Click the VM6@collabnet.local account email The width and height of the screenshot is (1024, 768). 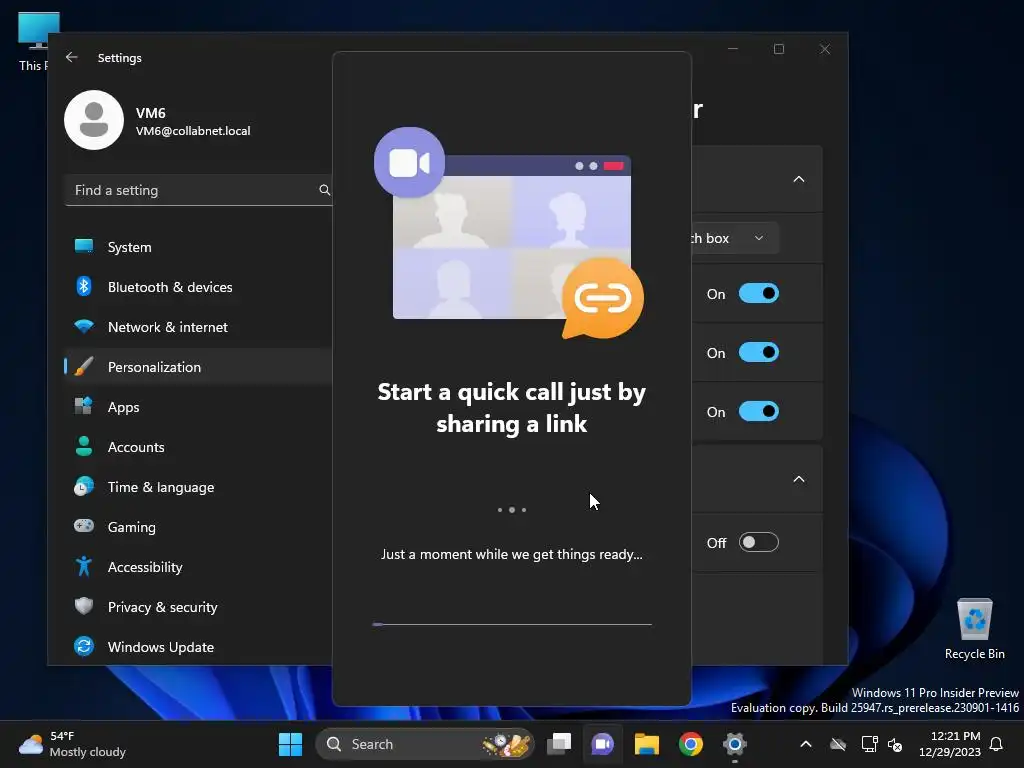193,131
